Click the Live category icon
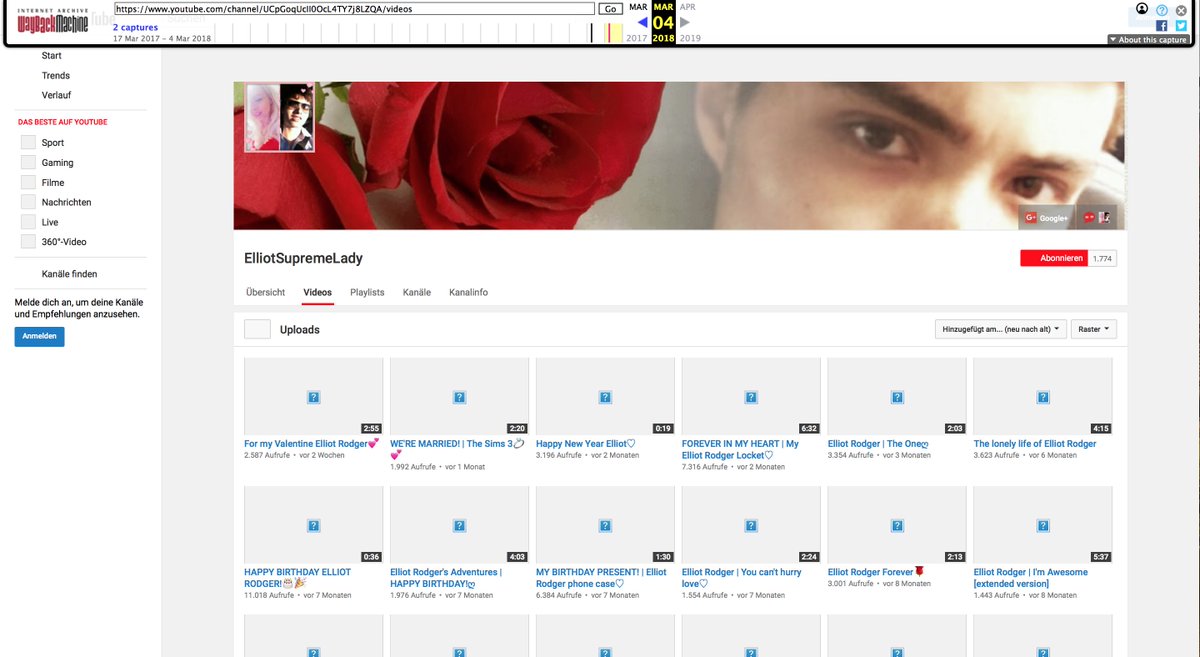 28,223
